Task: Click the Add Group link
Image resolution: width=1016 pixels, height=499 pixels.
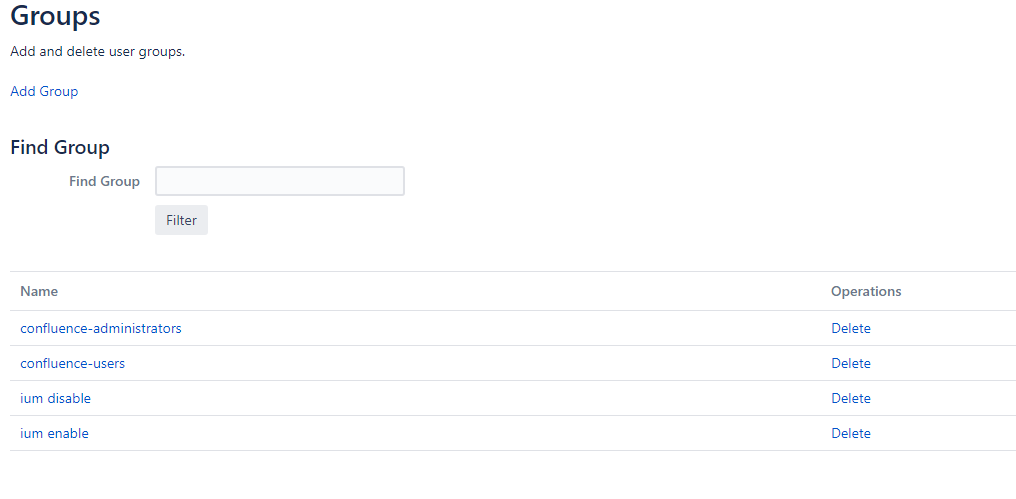Action: click(44, 91)
